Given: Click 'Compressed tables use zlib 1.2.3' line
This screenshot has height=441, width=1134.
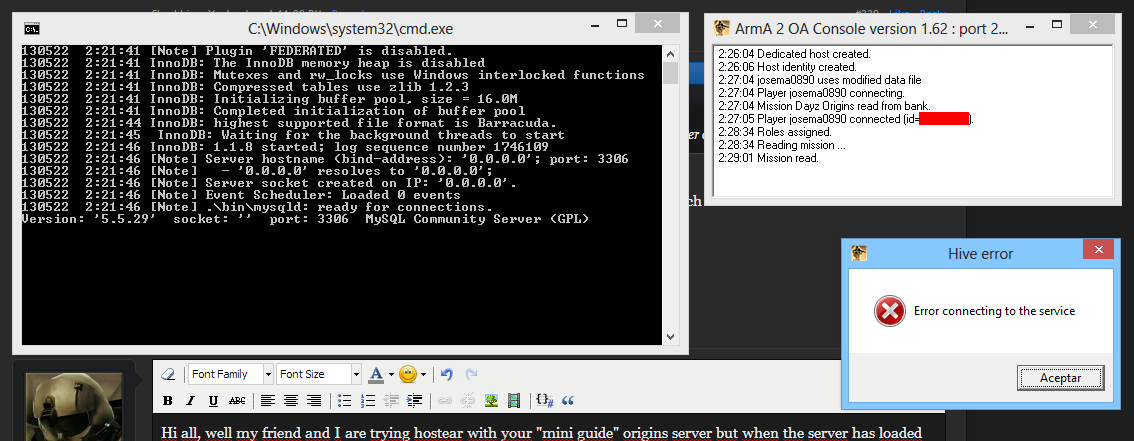Looking at the screenshot, I should click(x=246, y=87).
